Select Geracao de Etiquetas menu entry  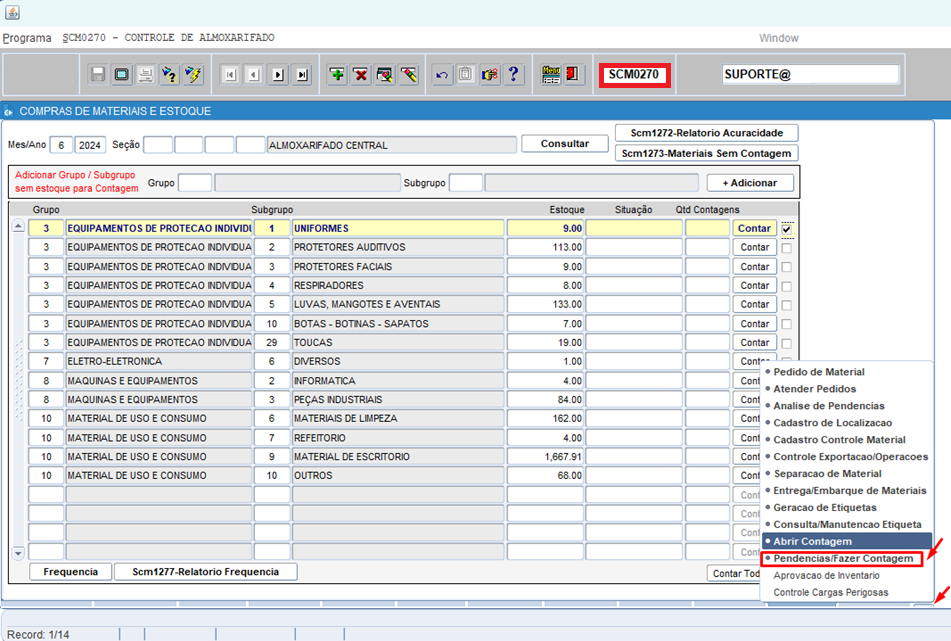[x=824, y=508]
